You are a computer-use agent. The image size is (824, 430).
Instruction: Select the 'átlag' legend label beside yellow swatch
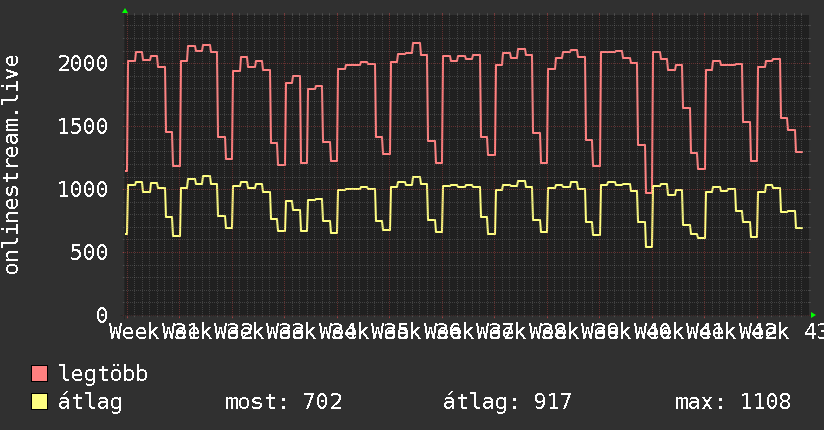90,402
